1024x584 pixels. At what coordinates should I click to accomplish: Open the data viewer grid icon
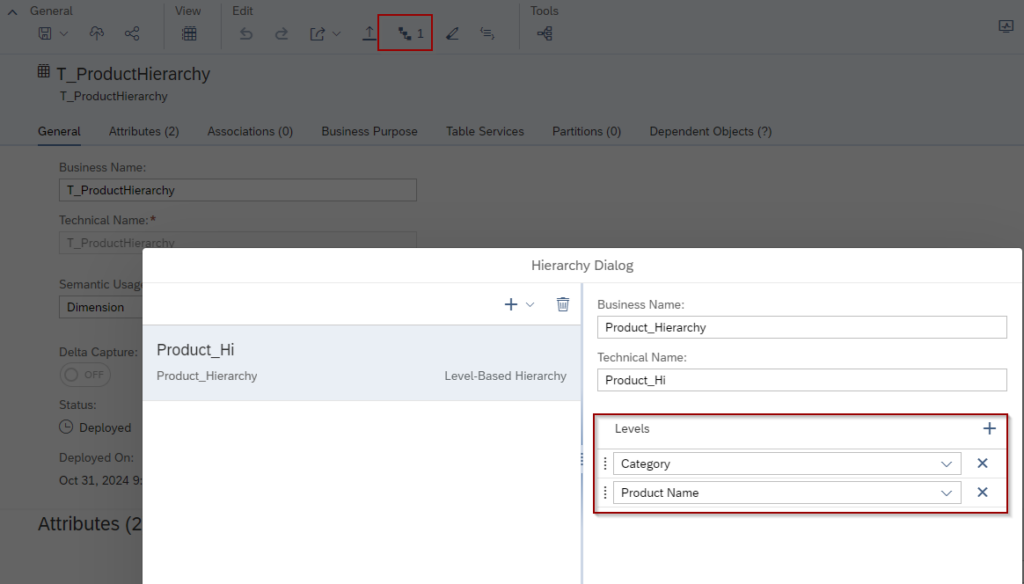[x=189, y=33]
